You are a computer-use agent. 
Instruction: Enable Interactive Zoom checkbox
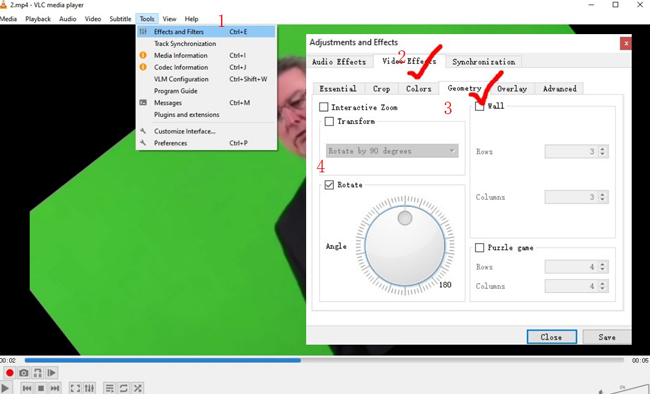pos(324,107)
